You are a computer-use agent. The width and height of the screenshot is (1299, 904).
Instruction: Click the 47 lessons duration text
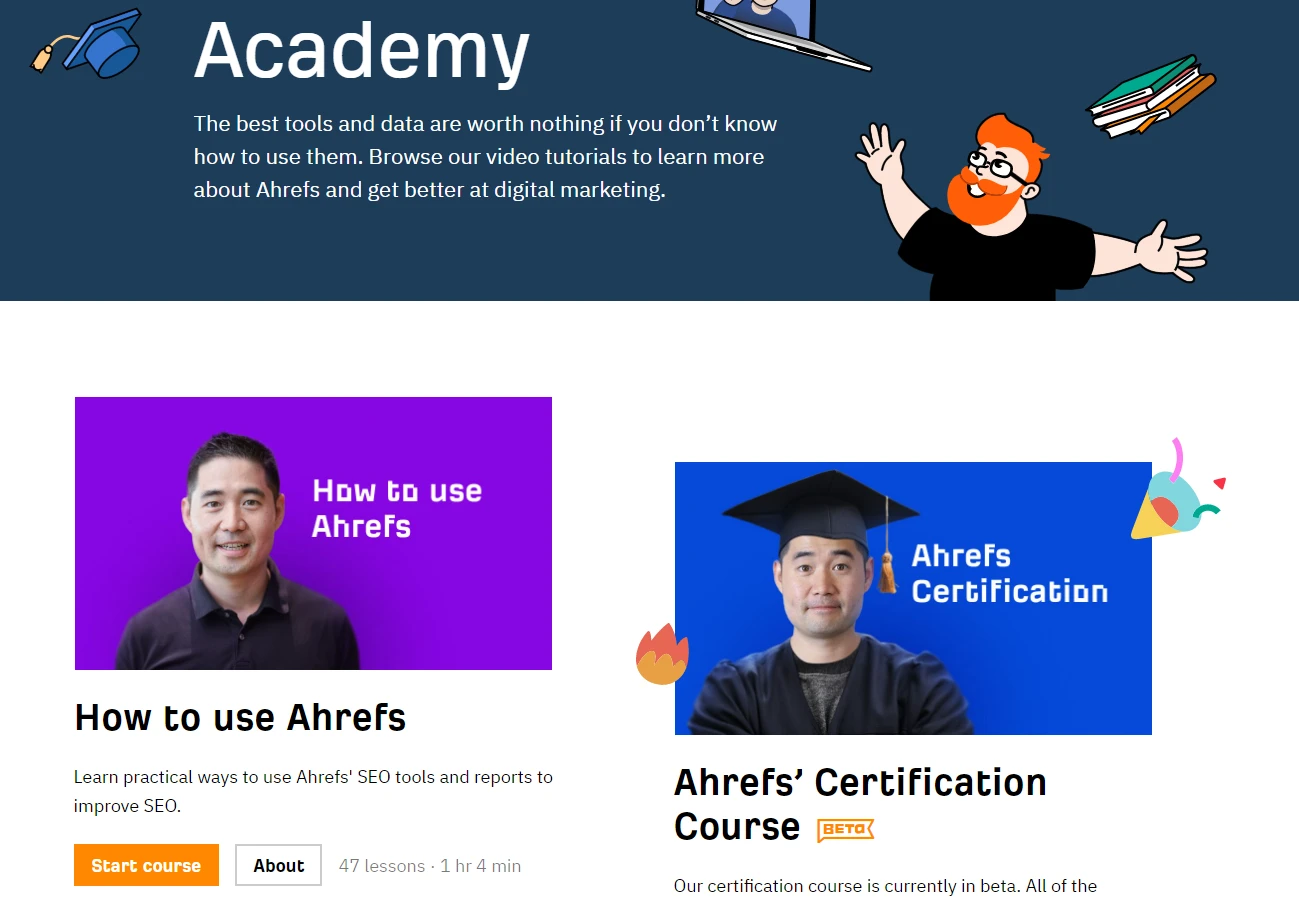pos(430,866)
